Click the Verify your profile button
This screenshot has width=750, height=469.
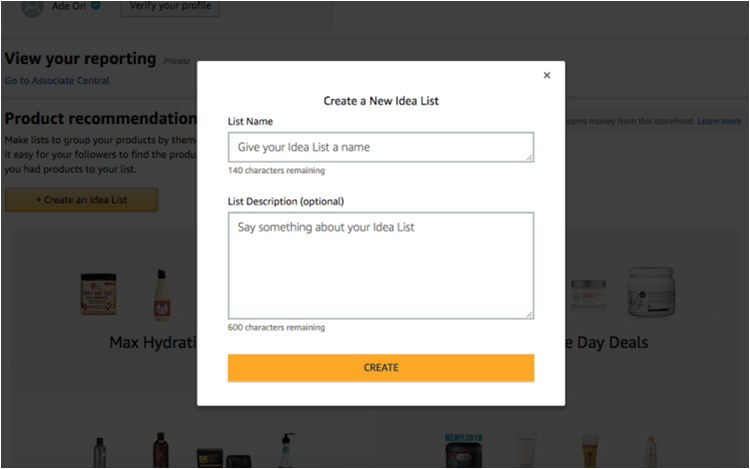[x=170, y=7]
